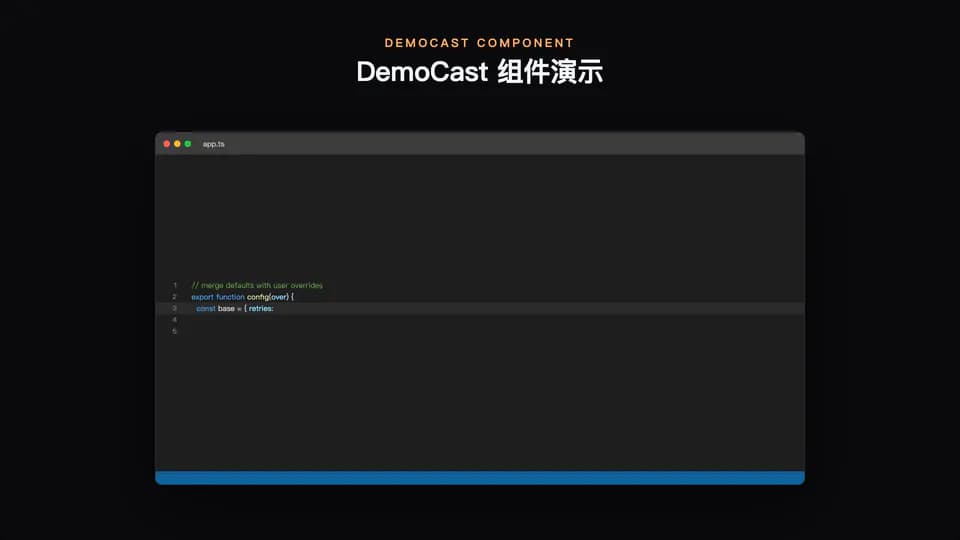The height and width of the screenshot is (540, 960).
Task: Click the "DemoCast 组件演示" heading
Action: [x=480, y=72]
